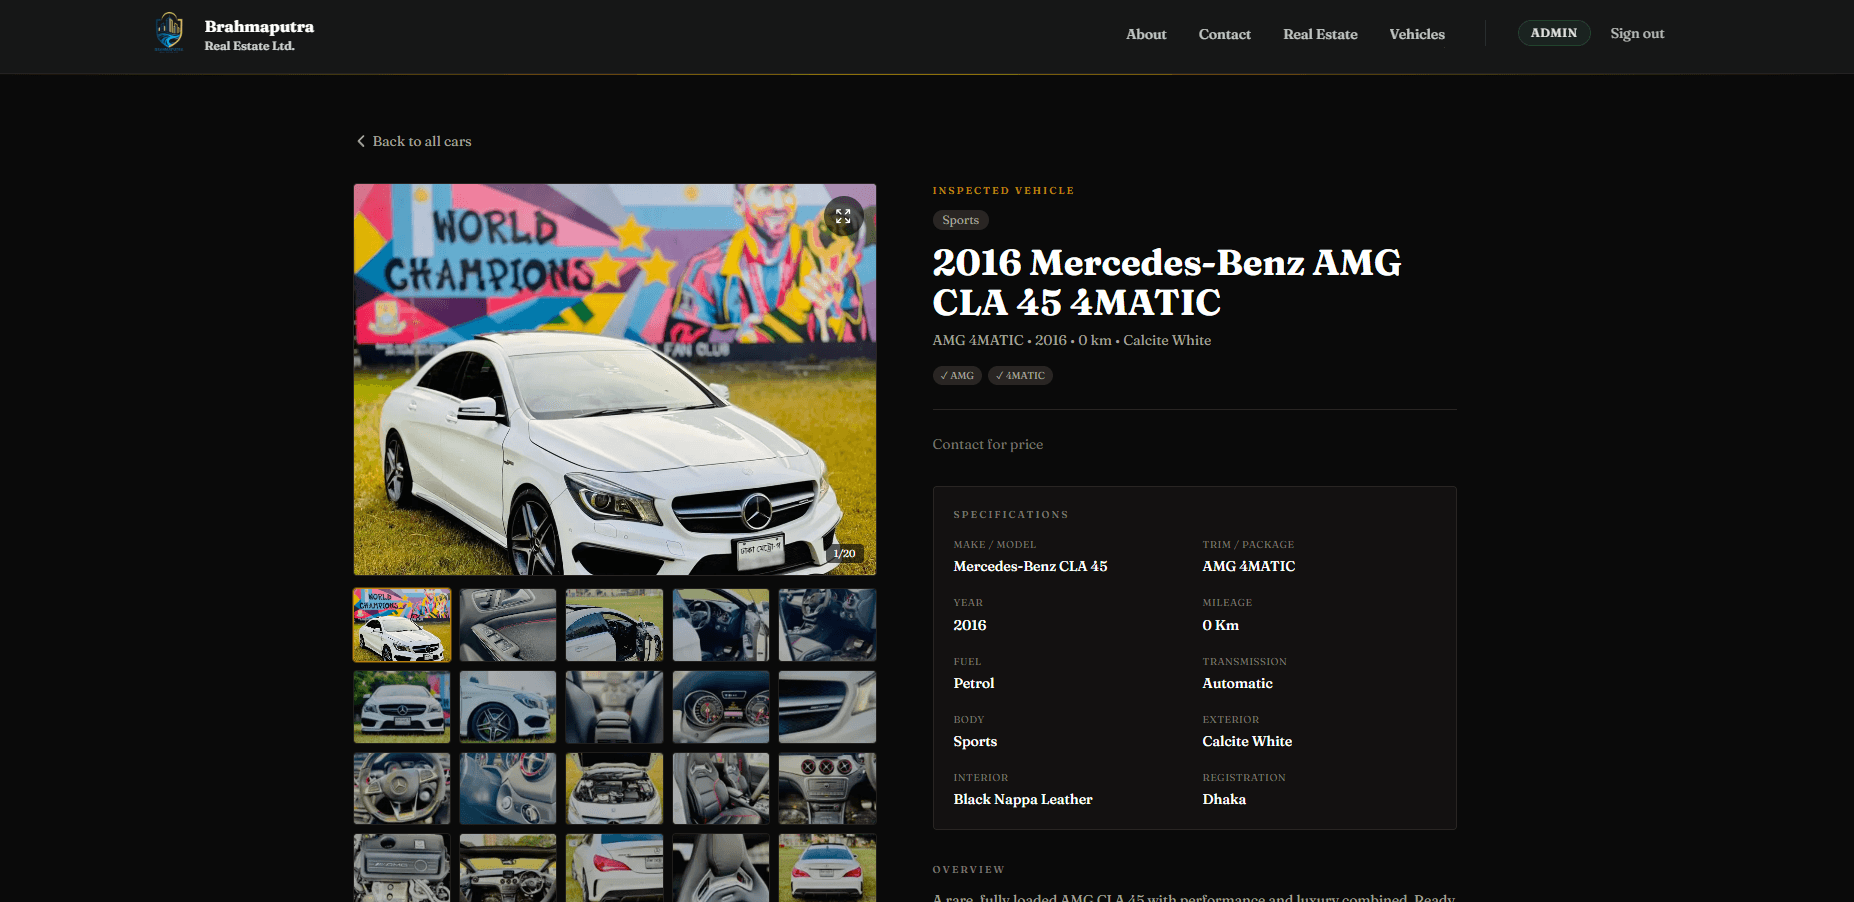The image size is (1854, 902).
Task: Click the main car photo
Action: point(615,379)
